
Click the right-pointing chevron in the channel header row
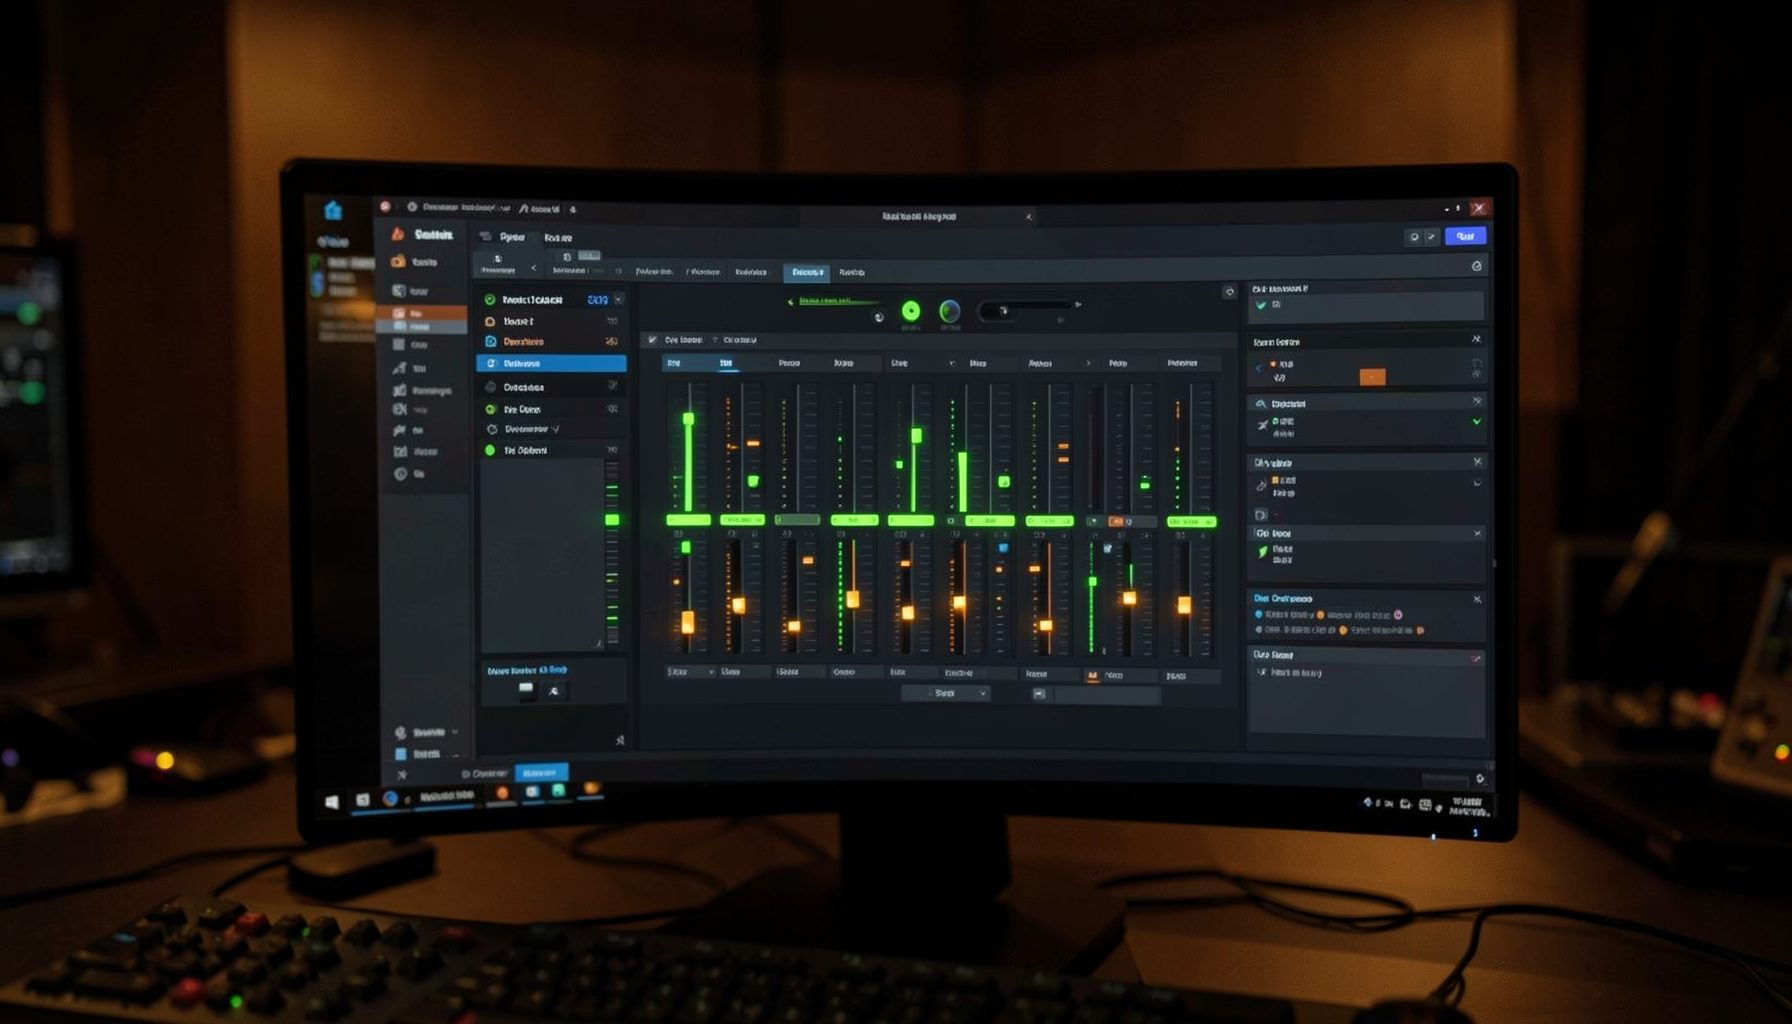[1088, 363]
